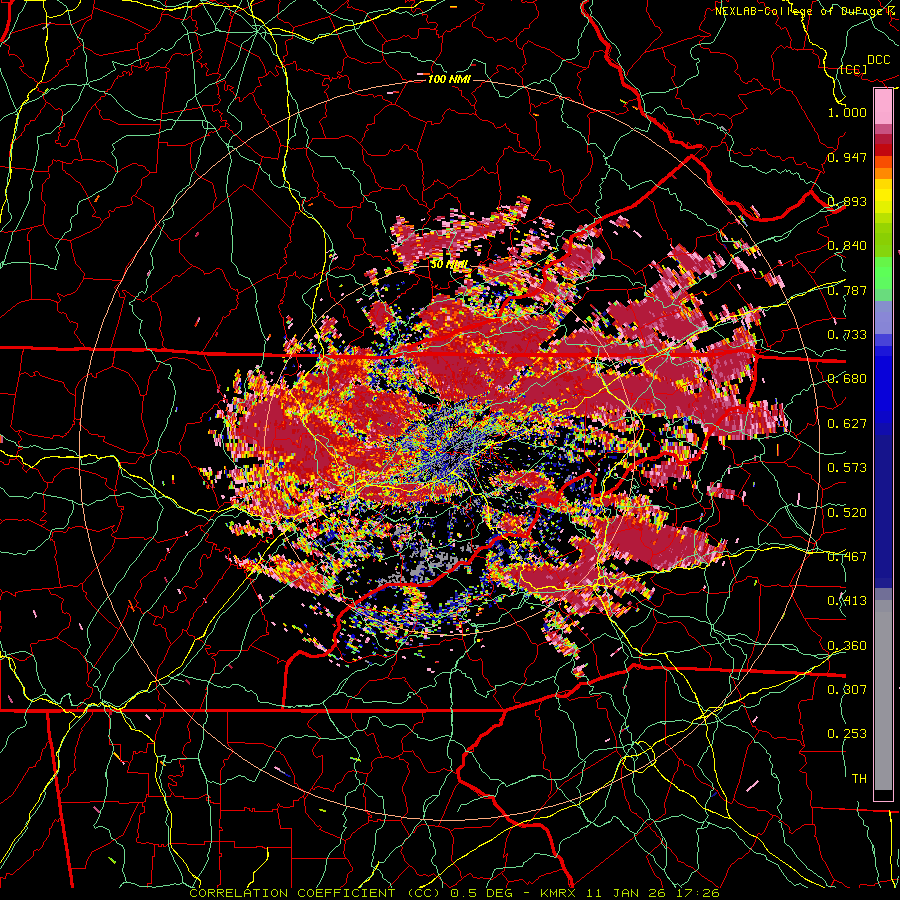
Task: Click the gray lower segment of color bar
Action: pos(883,695)
